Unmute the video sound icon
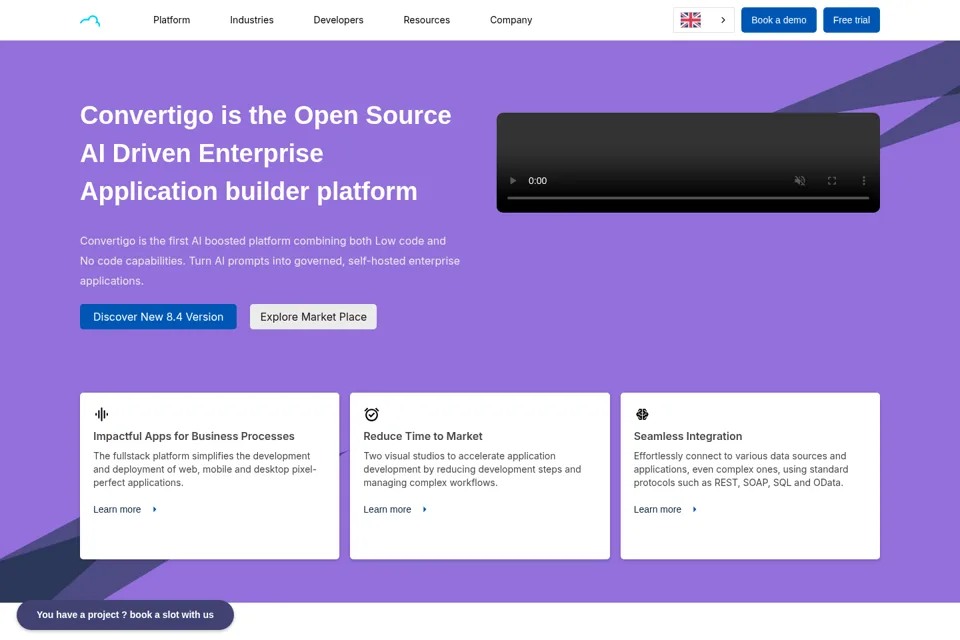Screen dimensions: 960x640 pyautogui.click(x=800, y=181)
